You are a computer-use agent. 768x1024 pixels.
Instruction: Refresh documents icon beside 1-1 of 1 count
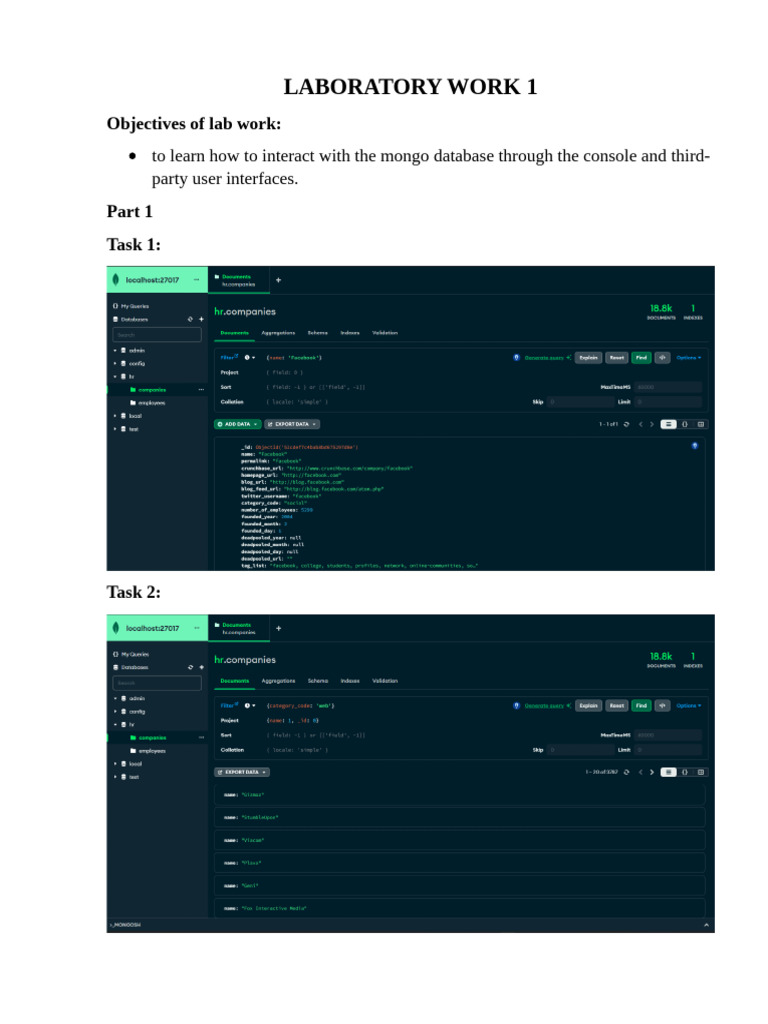coord(626,424)
